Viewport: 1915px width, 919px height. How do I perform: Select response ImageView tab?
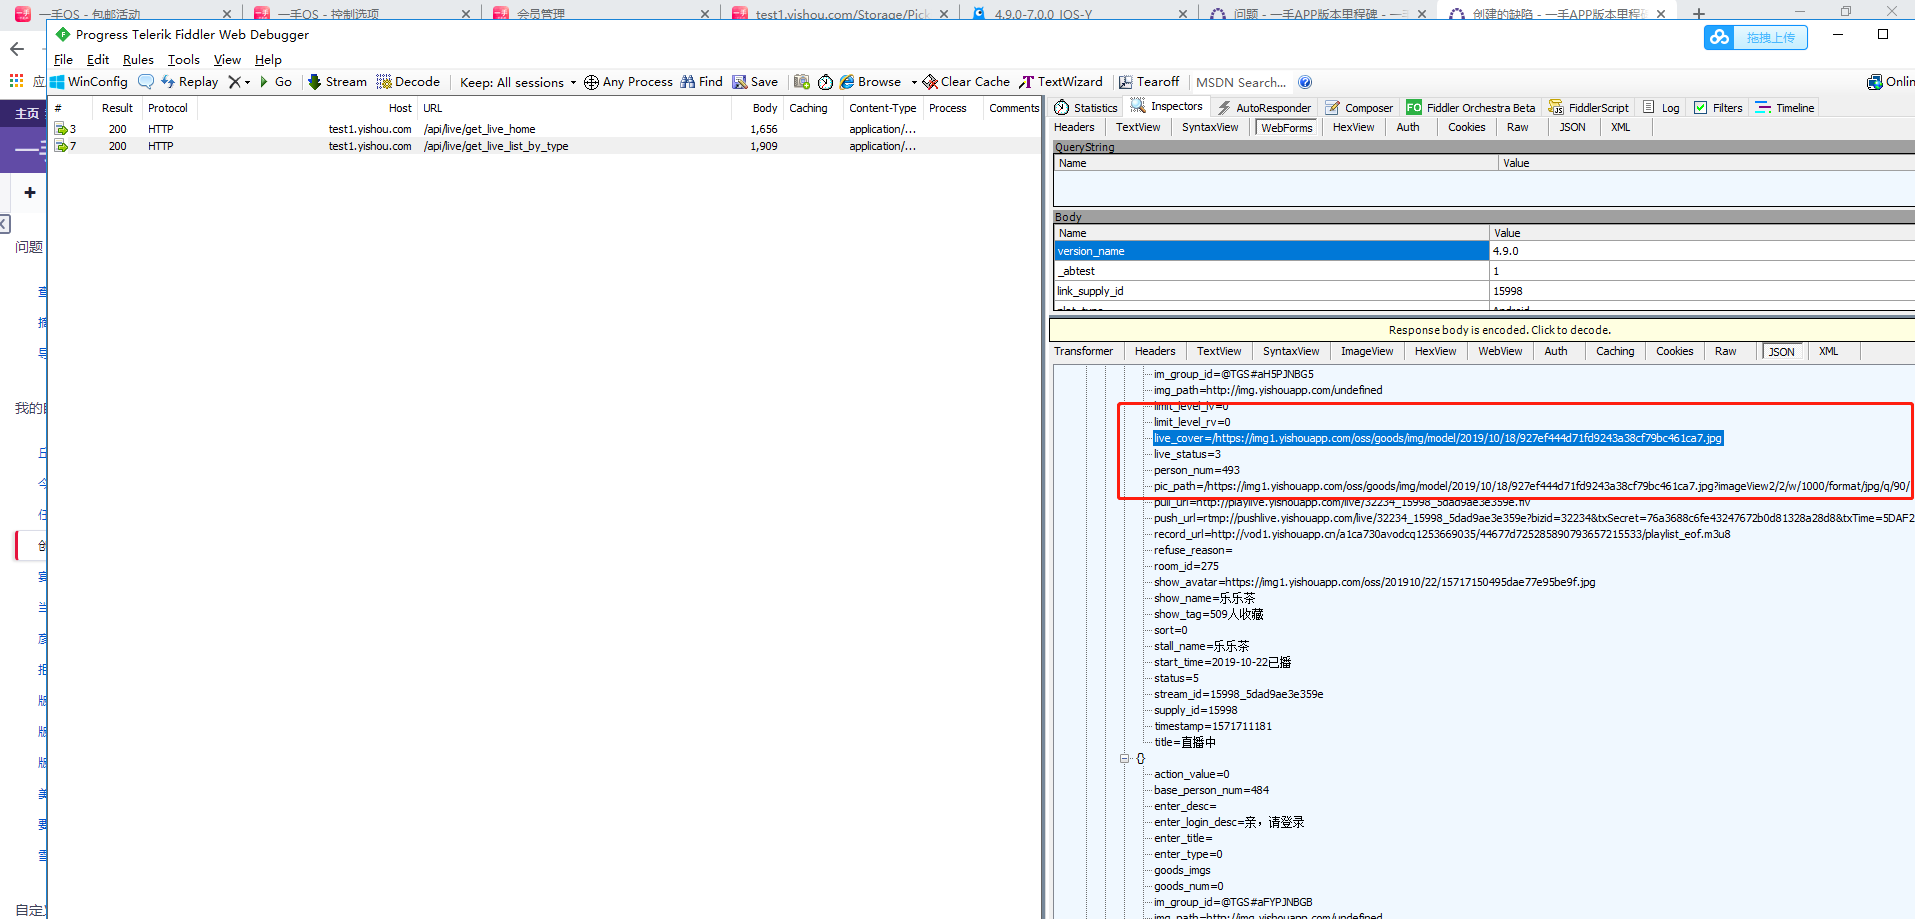1367,351
